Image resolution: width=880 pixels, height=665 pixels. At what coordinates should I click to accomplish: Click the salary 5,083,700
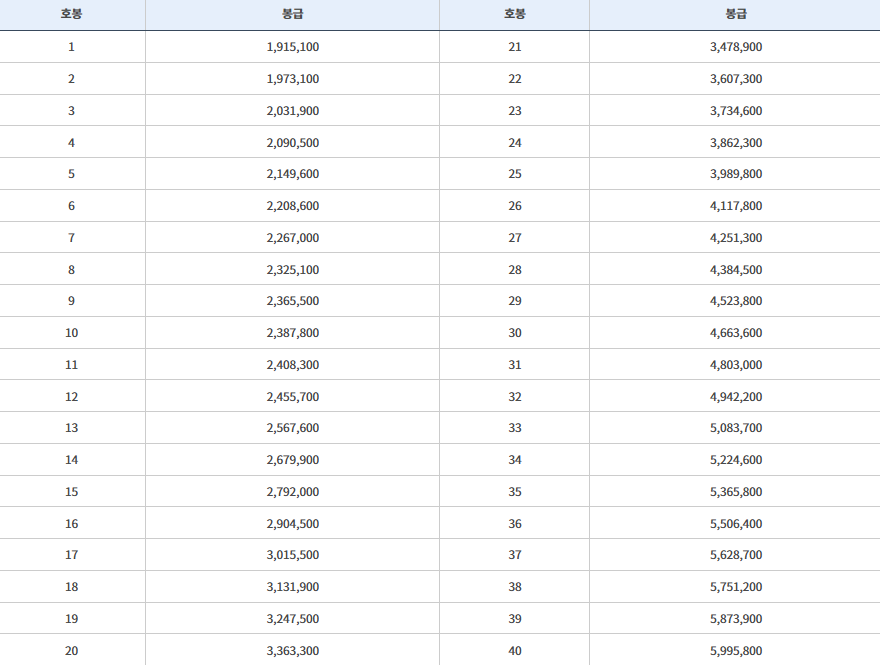[736, 428]
